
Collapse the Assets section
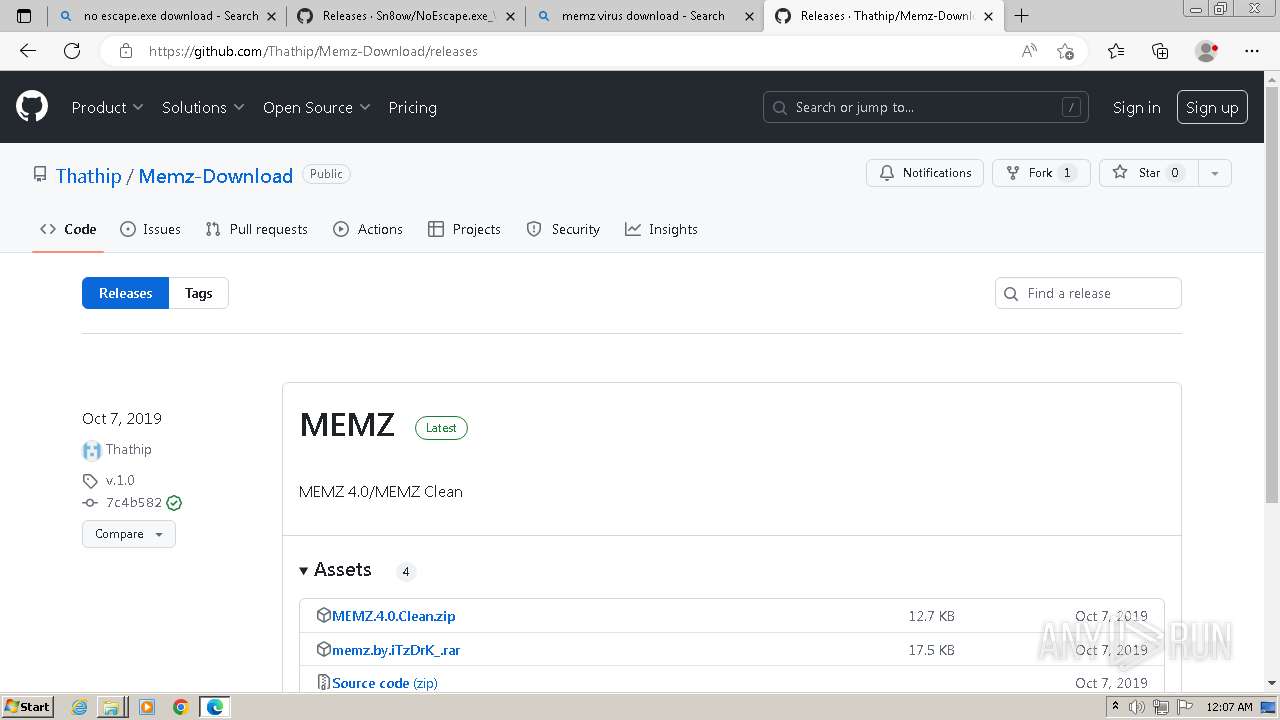pos(335,570)
